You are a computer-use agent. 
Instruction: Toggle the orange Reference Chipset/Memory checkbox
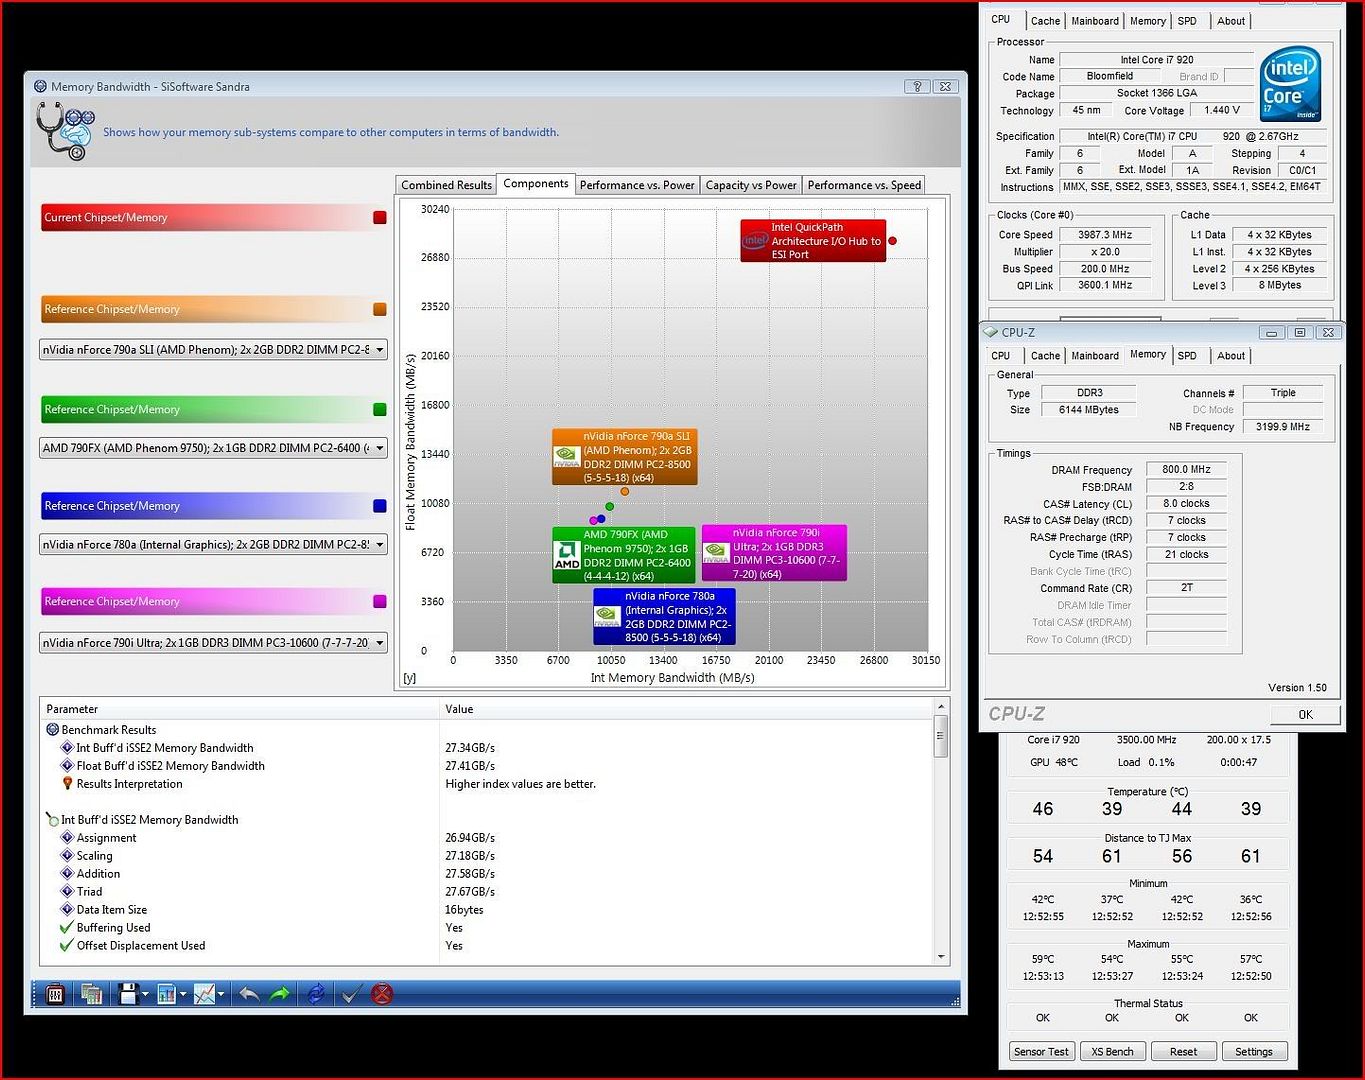[x=380, y=309]
